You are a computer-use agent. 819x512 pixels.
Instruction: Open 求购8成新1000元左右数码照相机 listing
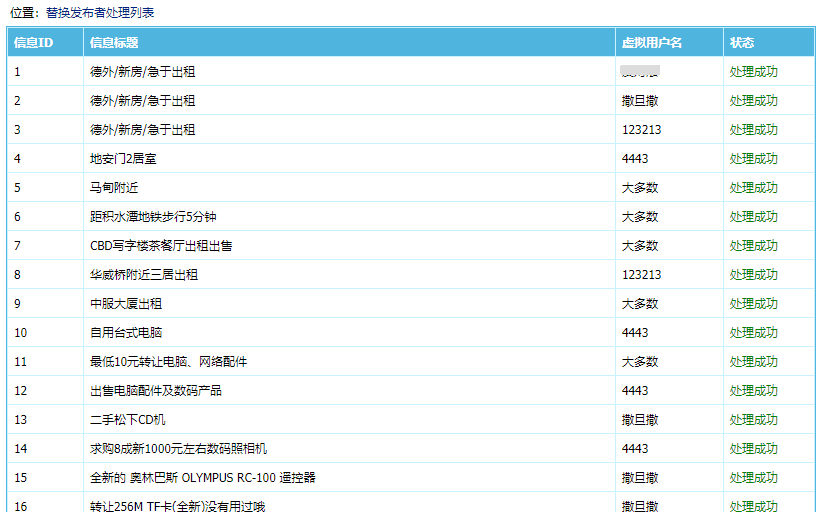(x=178, y=449)
